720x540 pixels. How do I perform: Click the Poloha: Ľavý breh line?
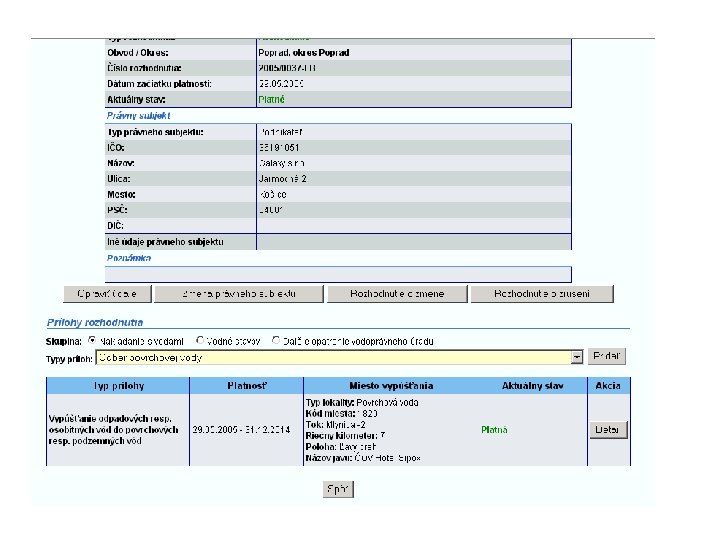341,447
